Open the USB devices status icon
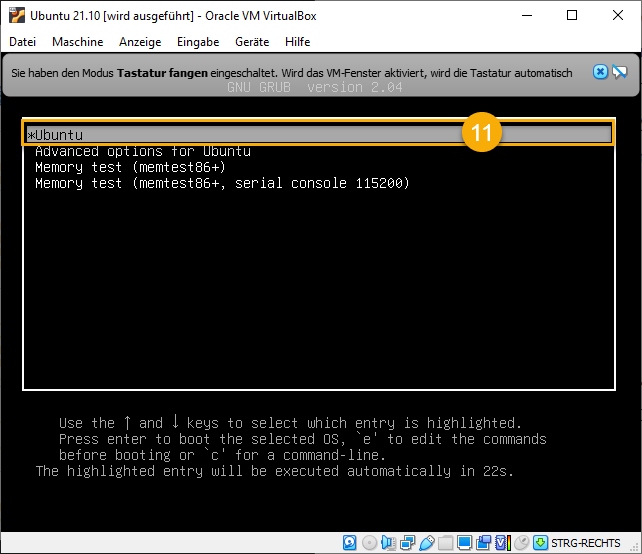Viewport: 642px width, 554px height. coord(427,543)
